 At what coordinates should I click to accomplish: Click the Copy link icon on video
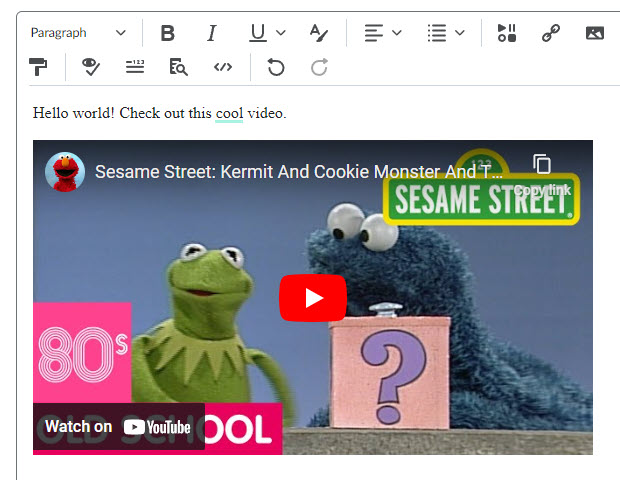pos(542,164)
